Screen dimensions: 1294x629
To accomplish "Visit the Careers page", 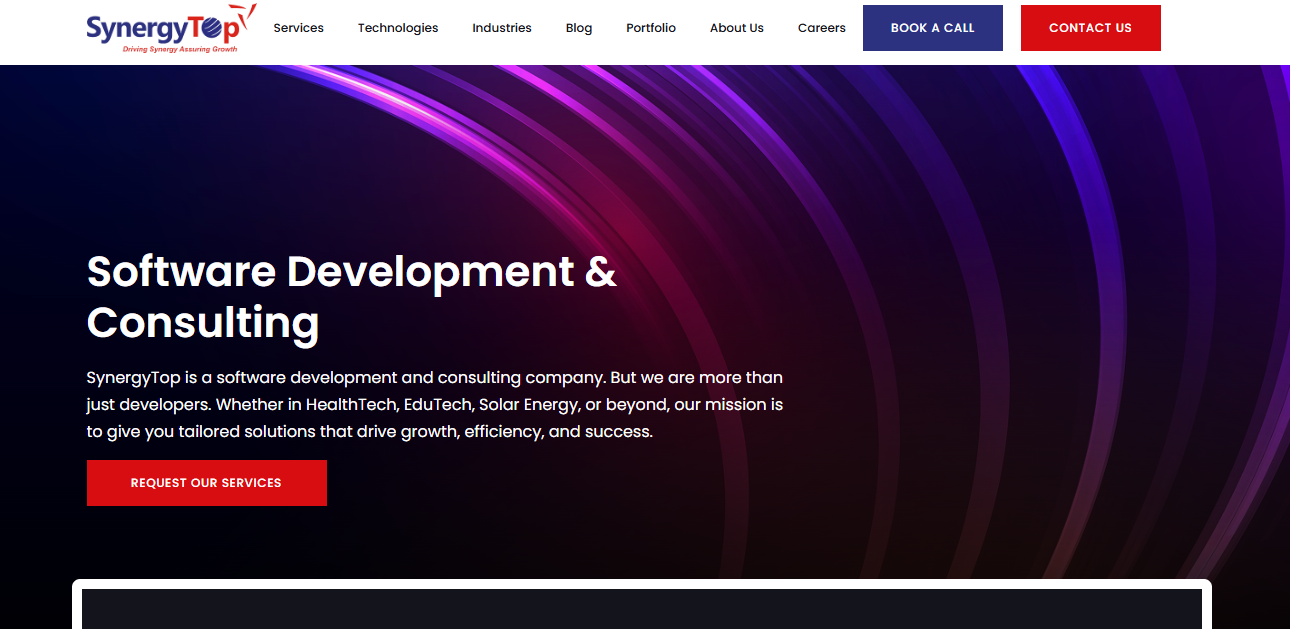I will (x=822, y=28).
